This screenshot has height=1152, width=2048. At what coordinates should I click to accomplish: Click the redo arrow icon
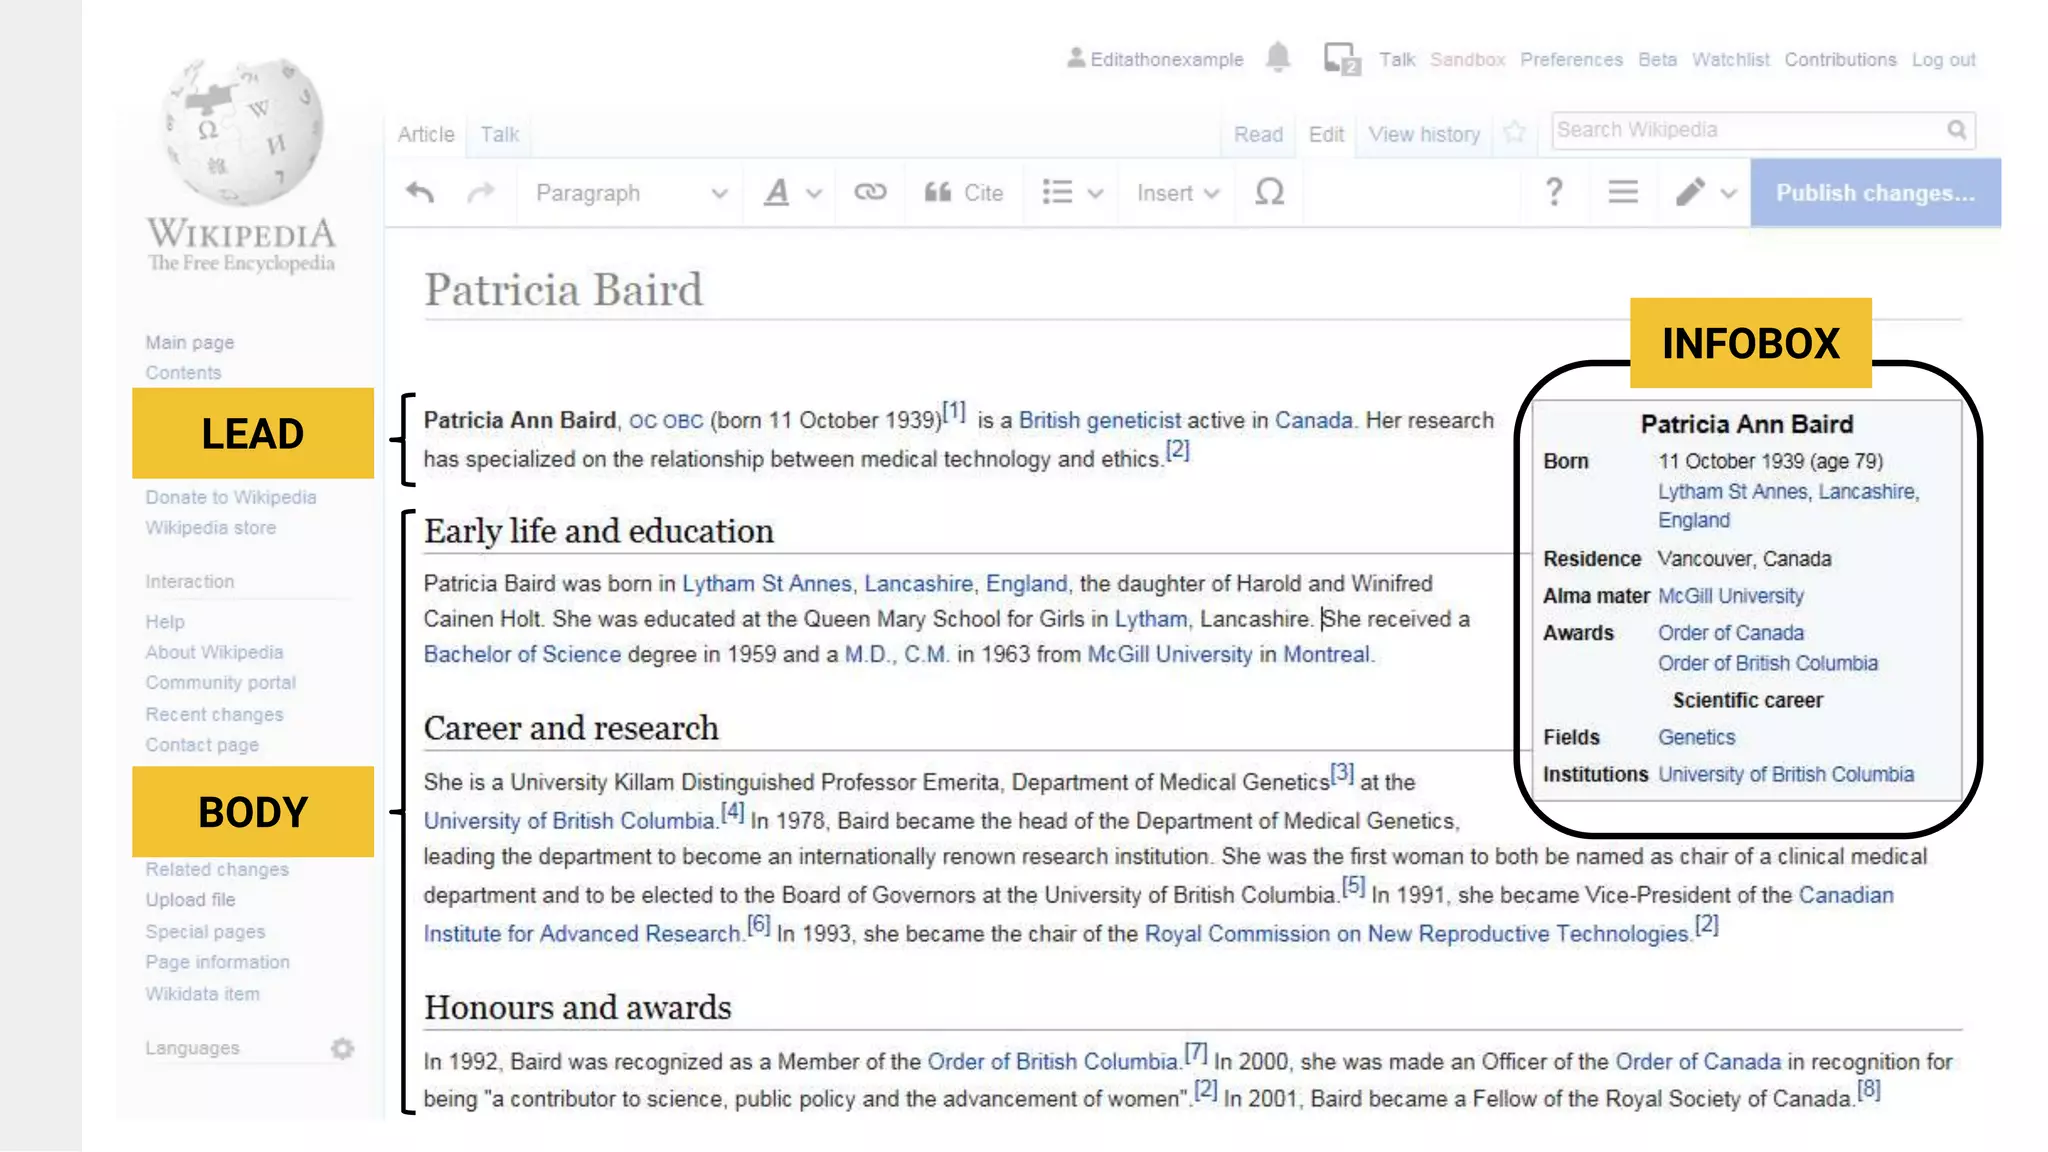click(x=481, y=192)
